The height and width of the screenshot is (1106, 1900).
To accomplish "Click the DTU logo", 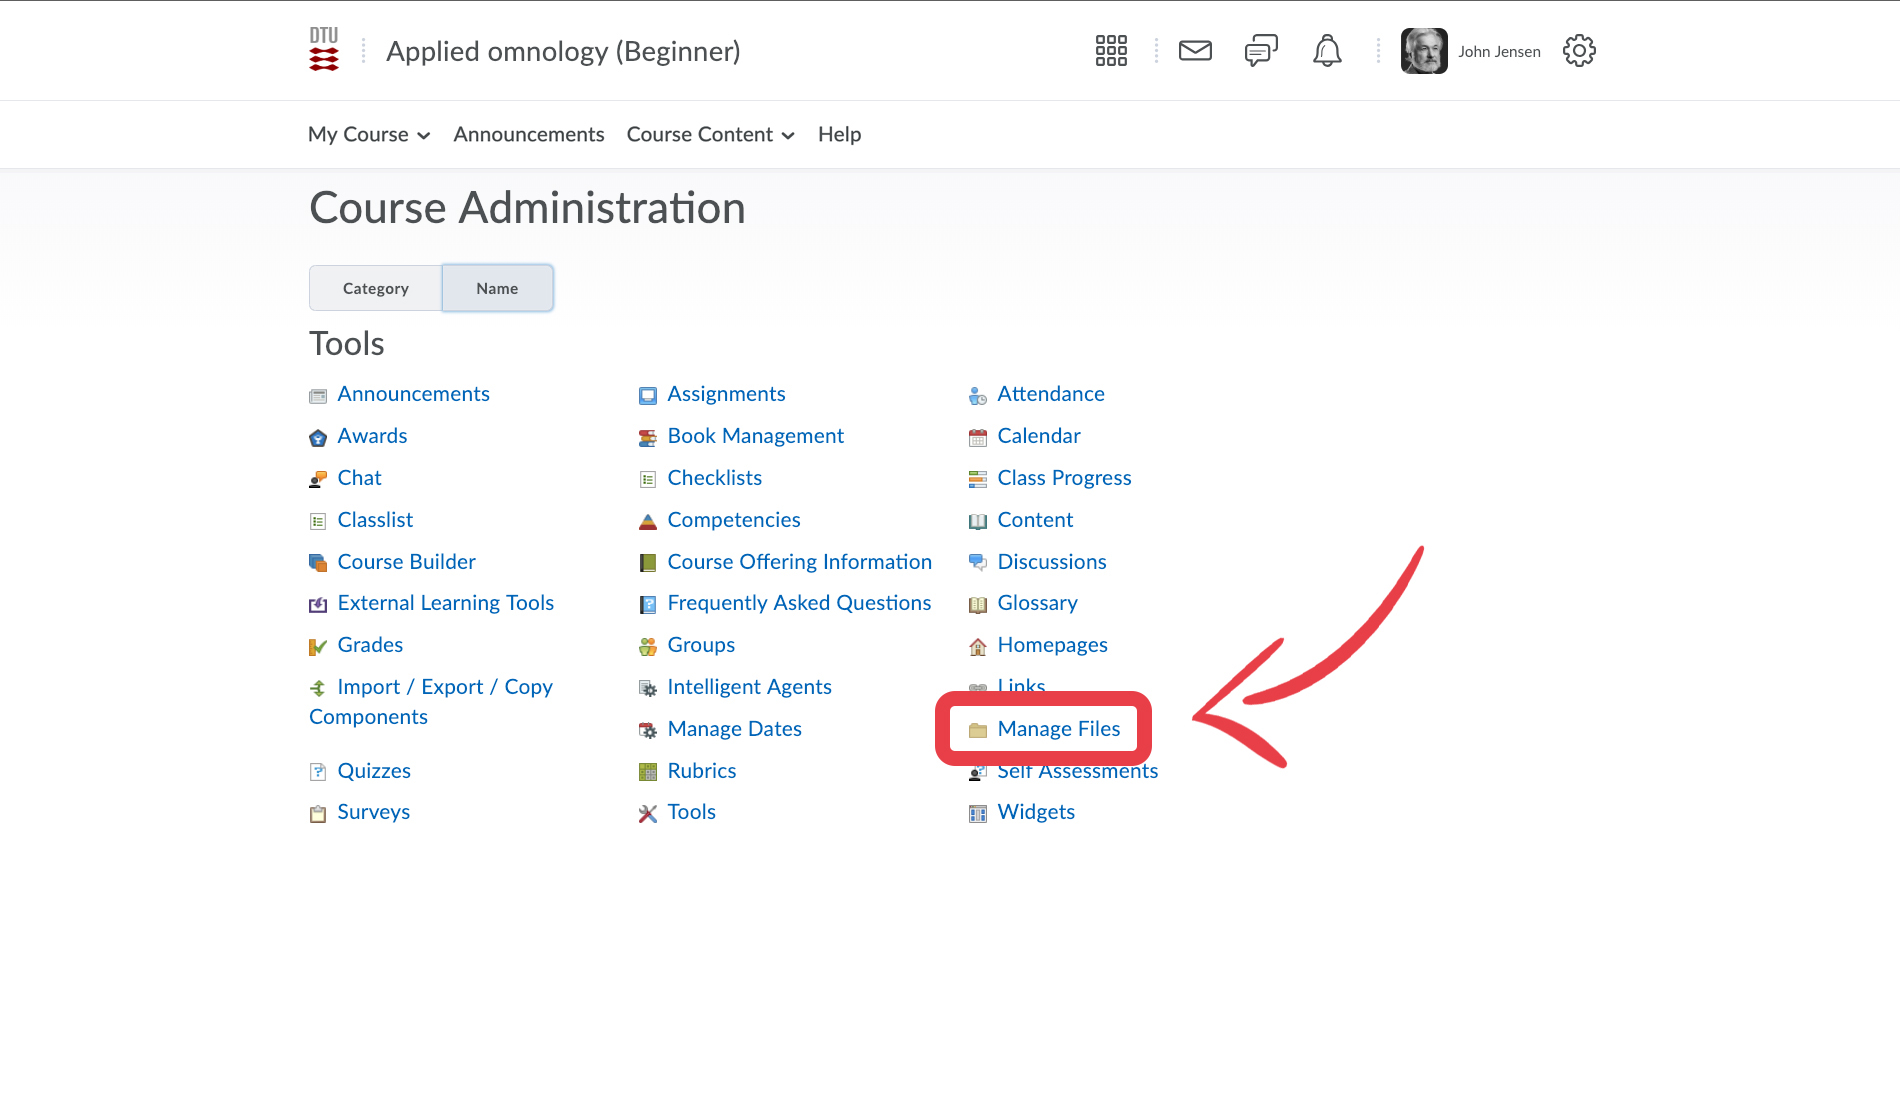I will tap(324, 50).
